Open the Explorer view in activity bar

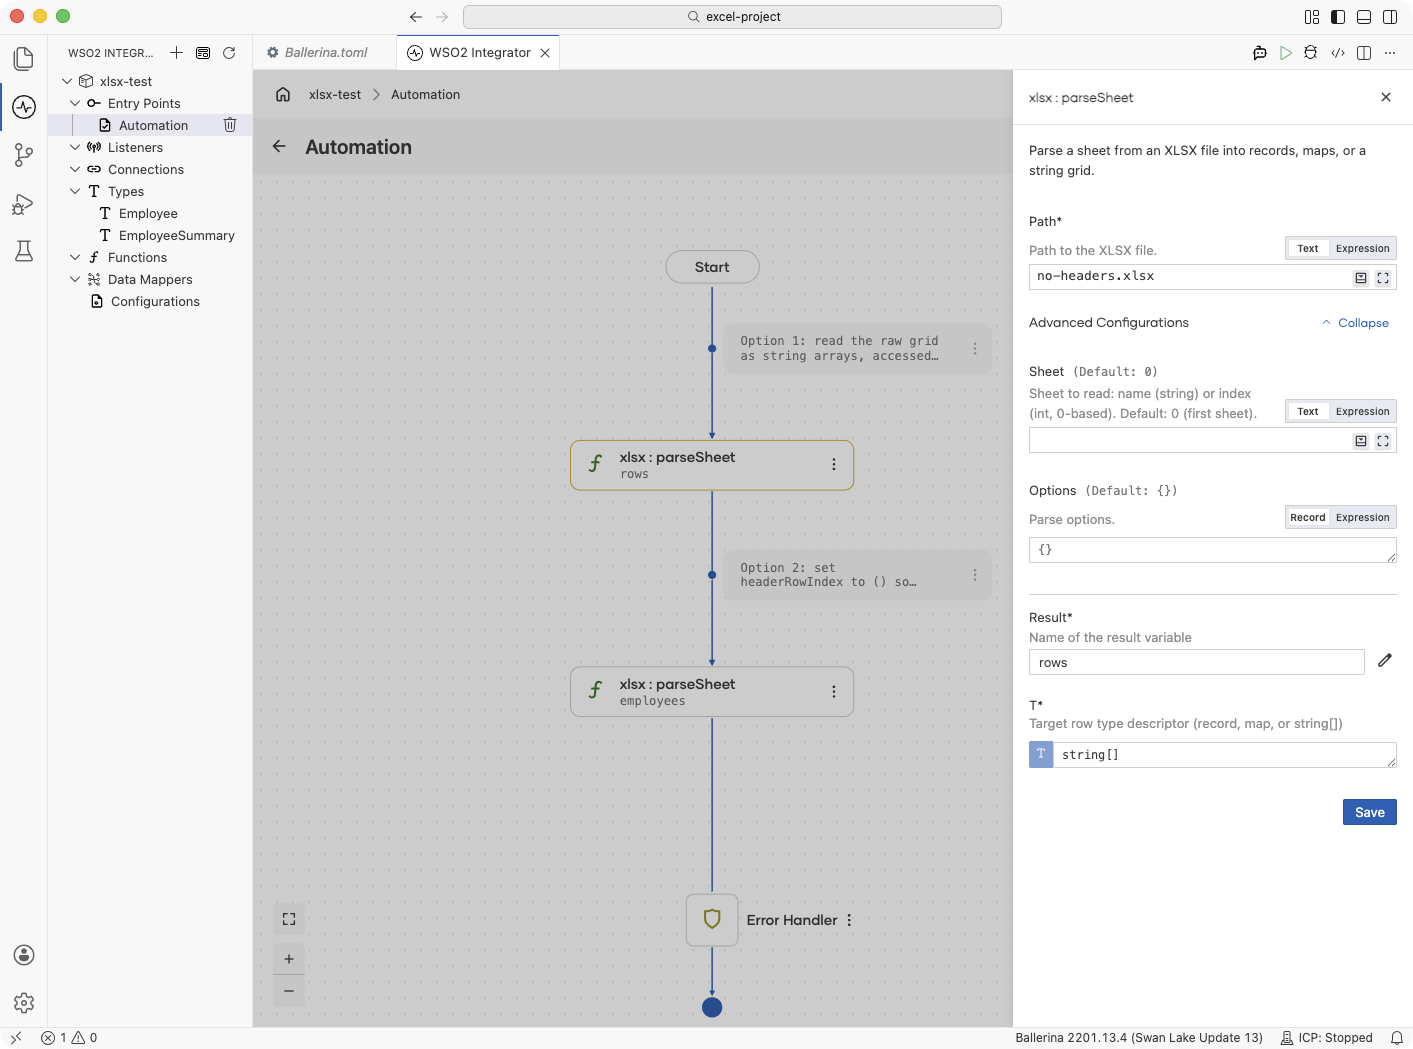coord(24,59)
